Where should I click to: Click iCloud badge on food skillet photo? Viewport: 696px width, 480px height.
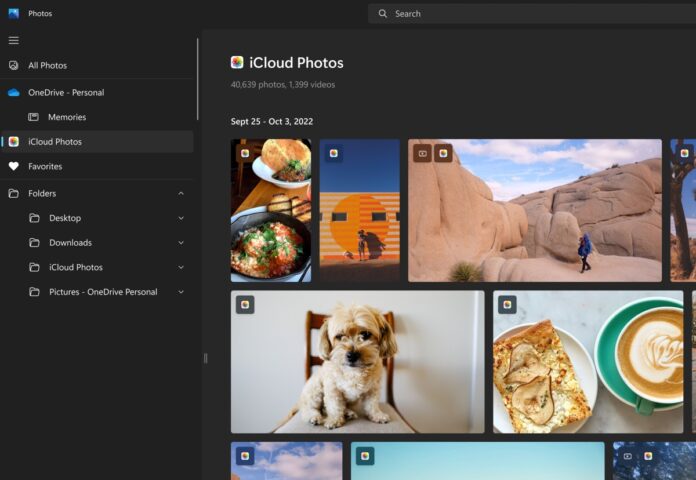pyautogui.click(x=245, y=153)
